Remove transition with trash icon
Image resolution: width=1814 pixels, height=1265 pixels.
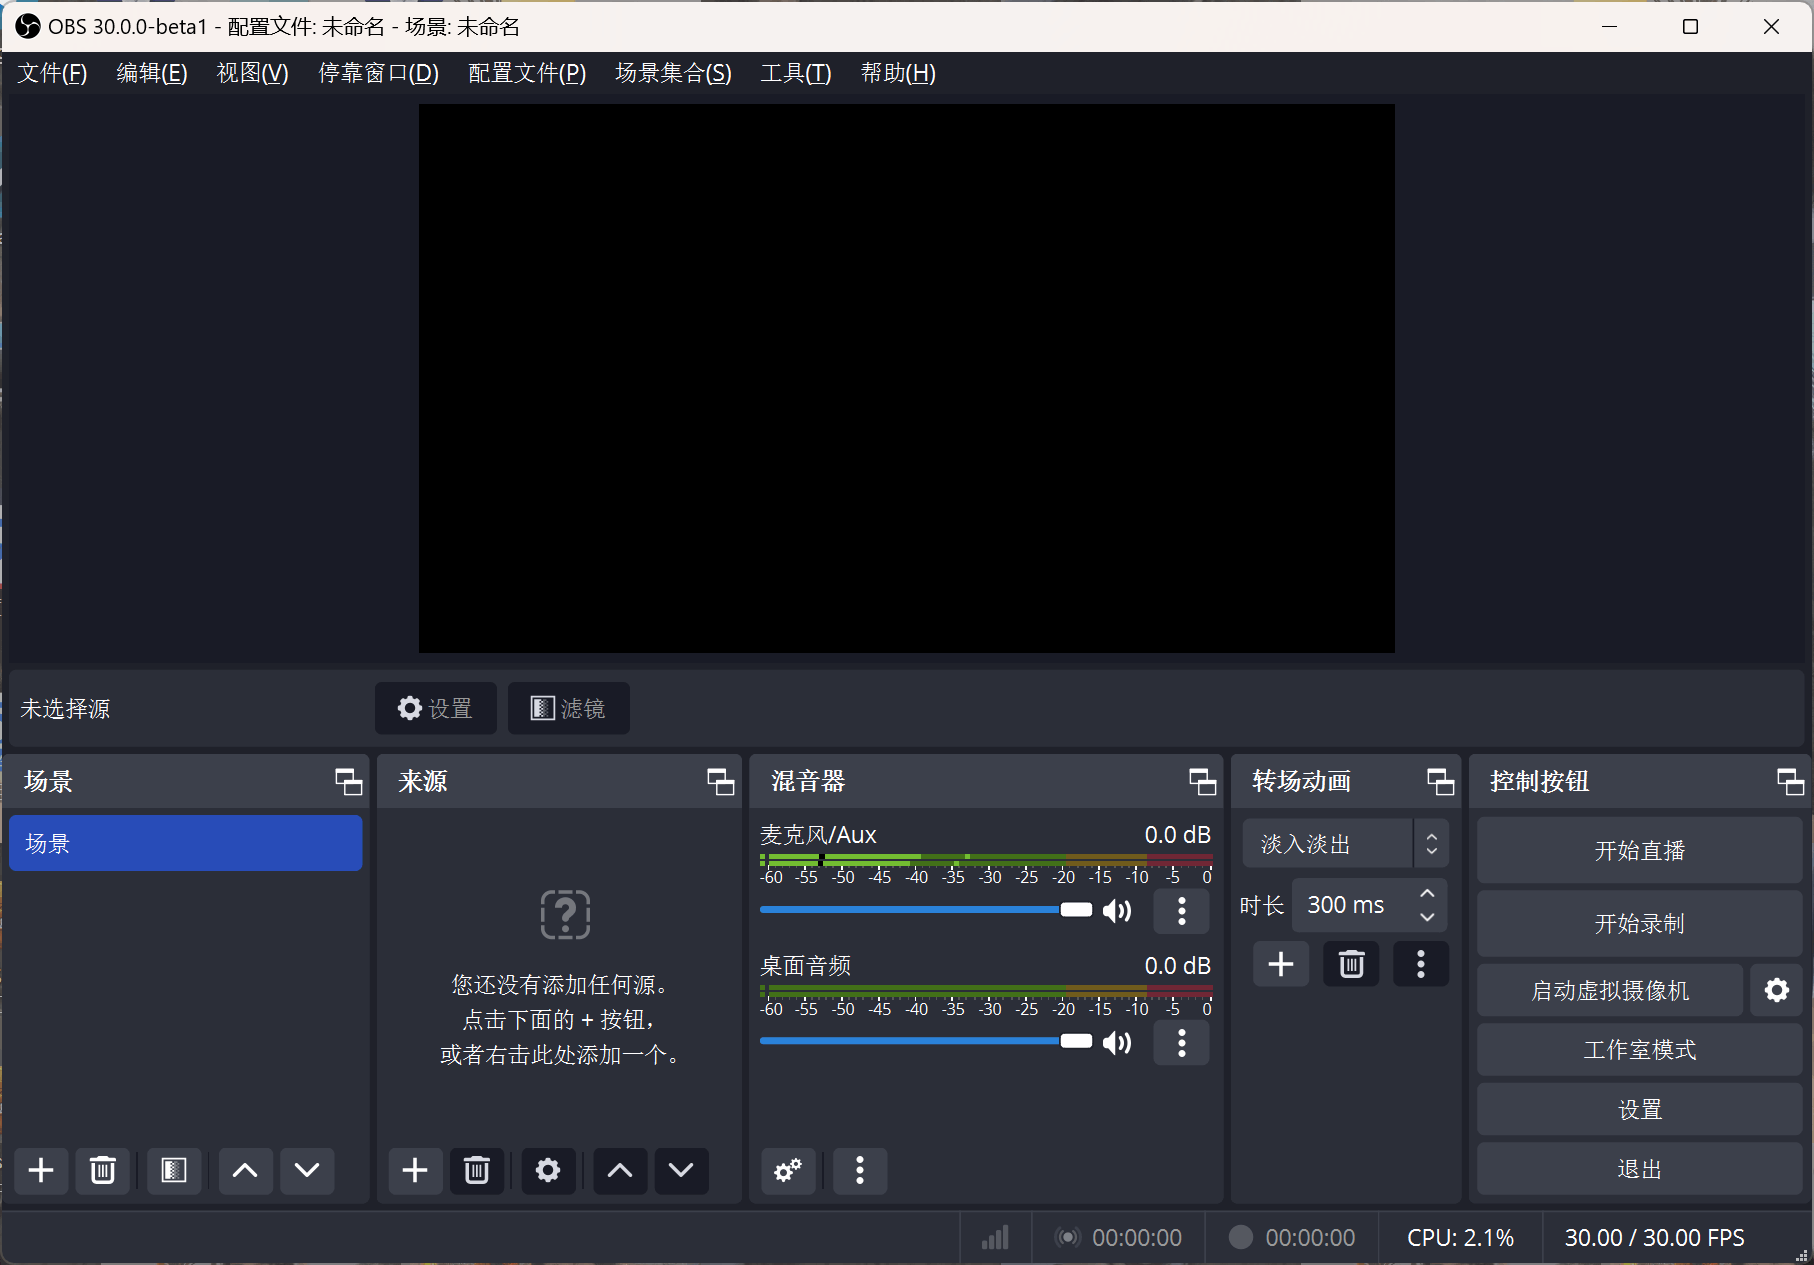click(x=1351, y=964)
